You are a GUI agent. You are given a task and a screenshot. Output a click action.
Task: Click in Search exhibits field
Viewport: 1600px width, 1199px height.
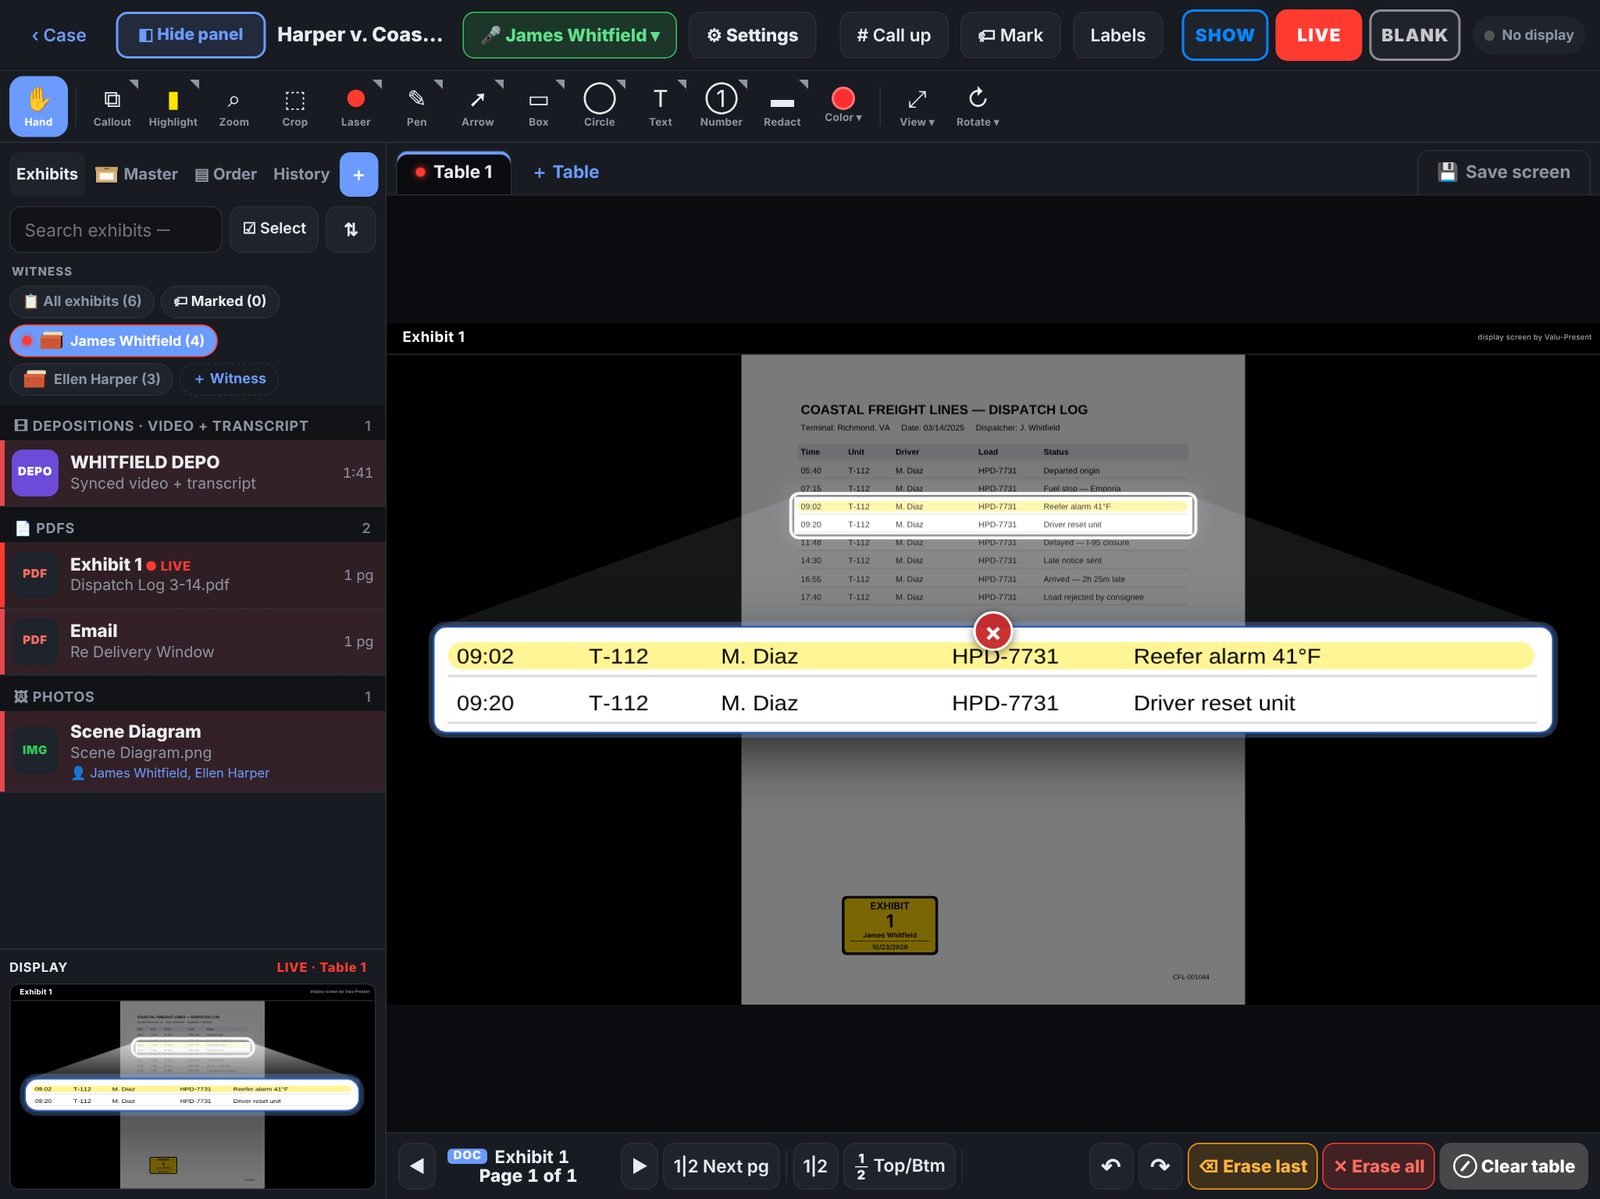coord(116,230)
